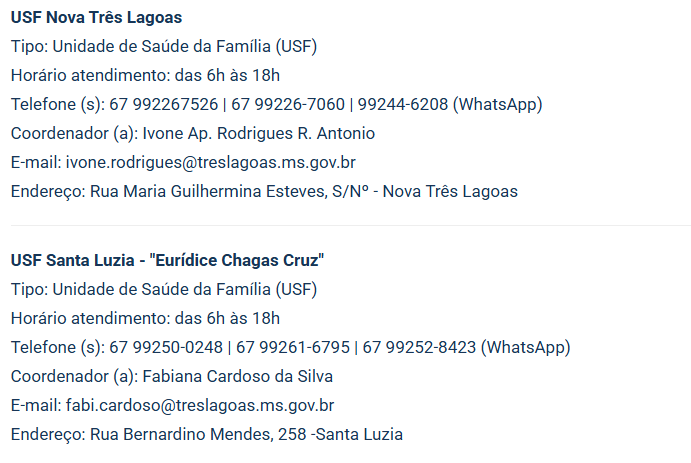Screen dimensions: 691x463
Task: Click the USF Santa Luzia heading
Action: (x=167, y=261)
